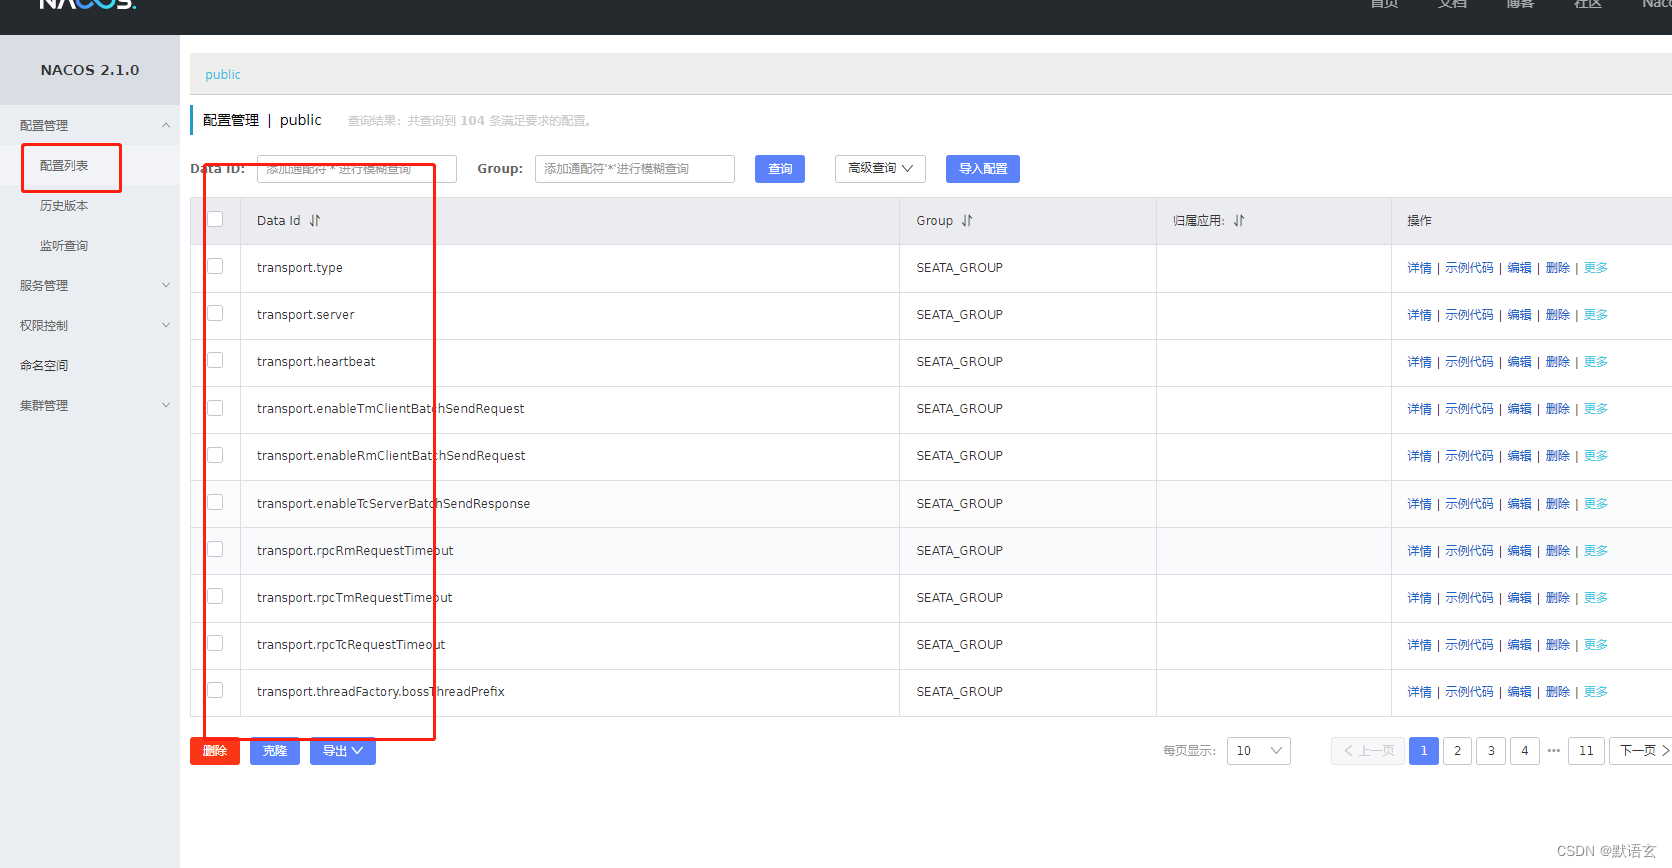Expand the 集群管理 sidebar section
The image size is (1672, 868).
[90, 405]
